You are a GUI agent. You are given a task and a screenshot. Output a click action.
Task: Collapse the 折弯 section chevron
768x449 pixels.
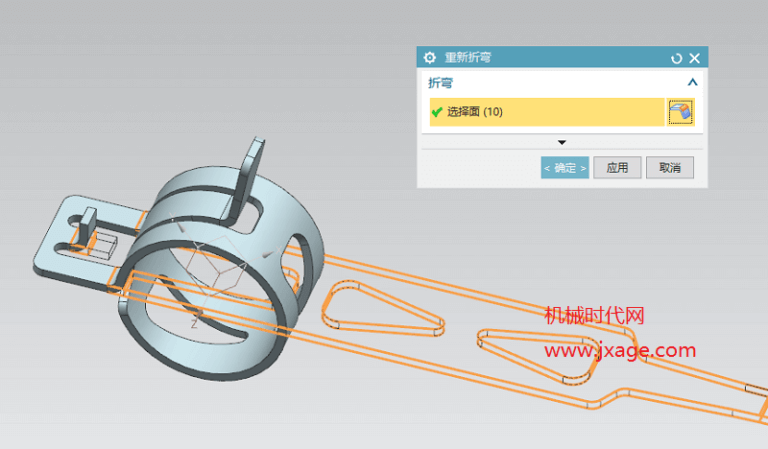692,82
